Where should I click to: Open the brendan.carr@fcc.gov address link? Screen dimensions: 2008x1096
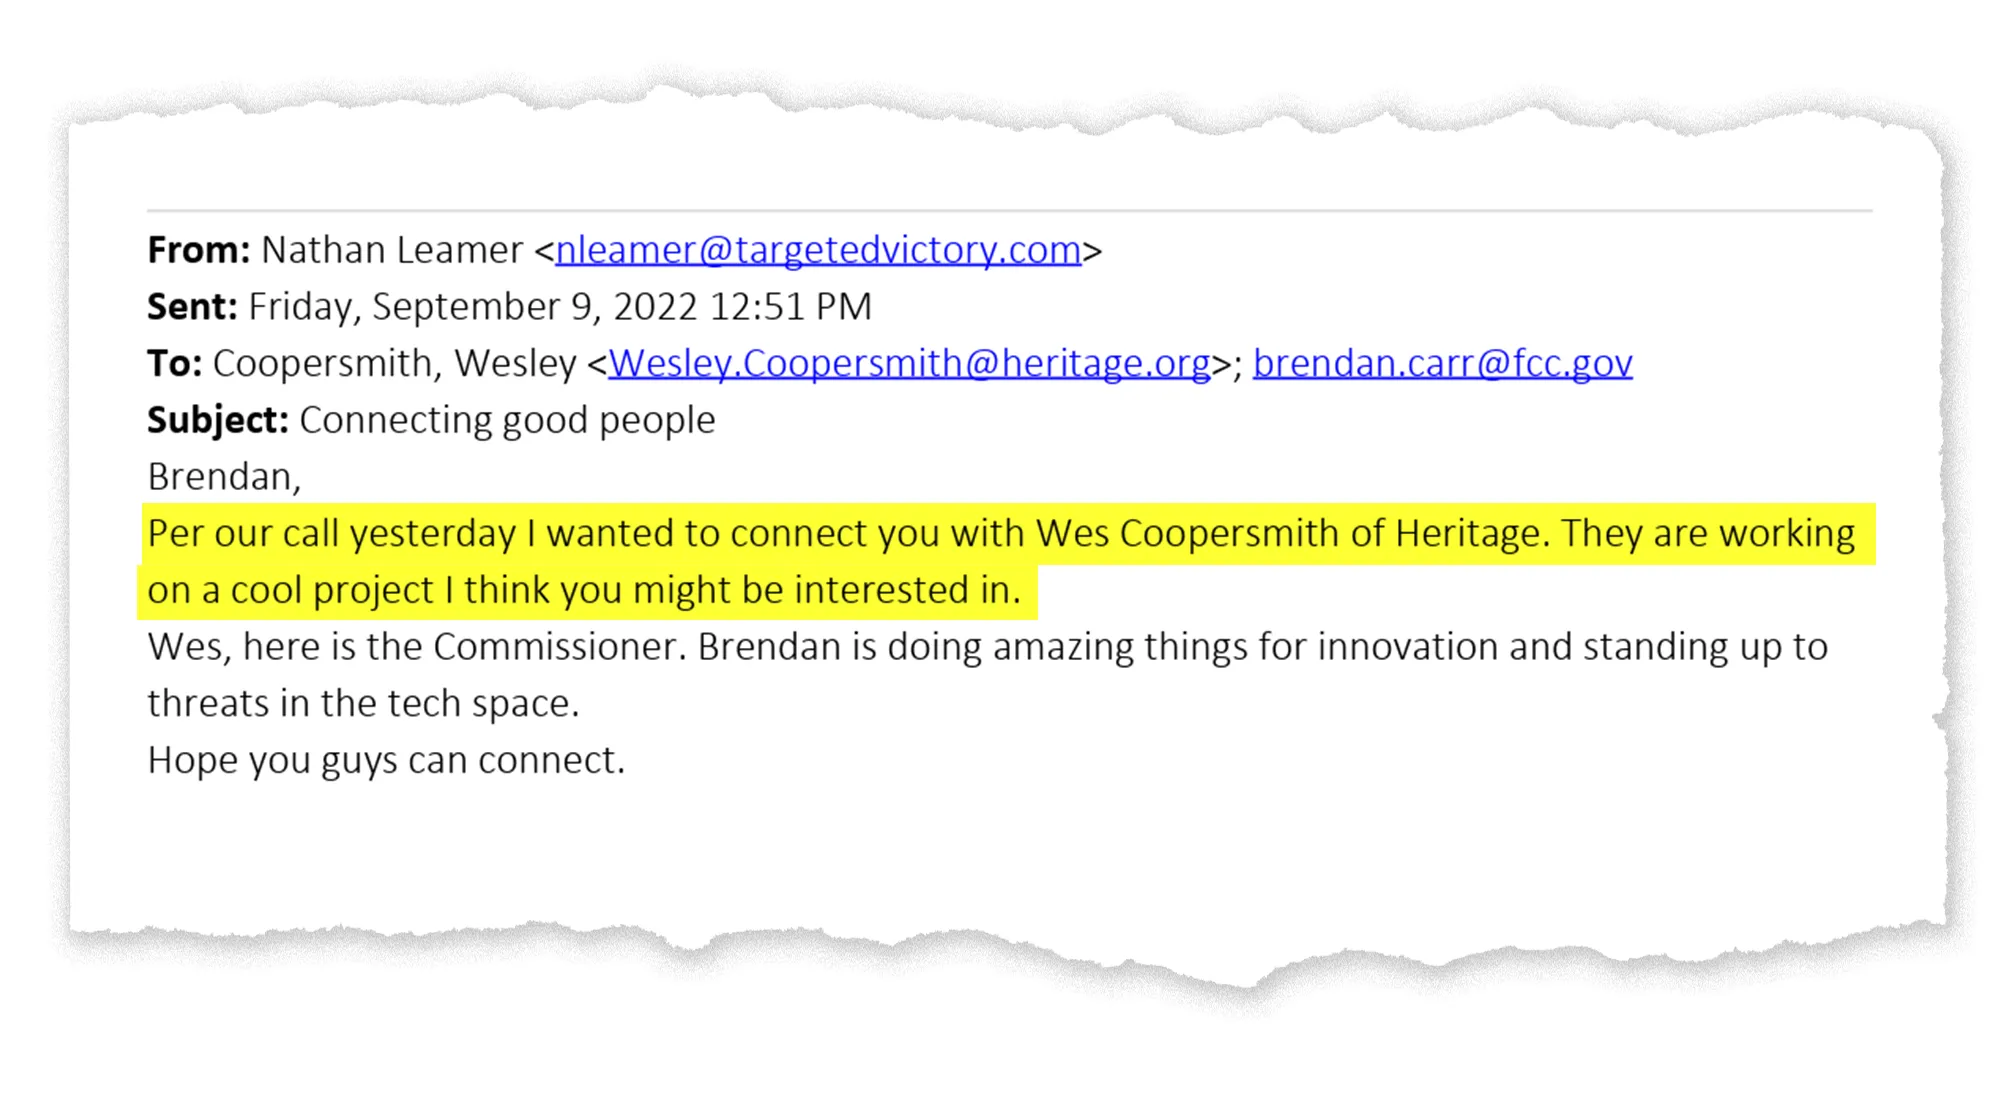coord(1442,363)
